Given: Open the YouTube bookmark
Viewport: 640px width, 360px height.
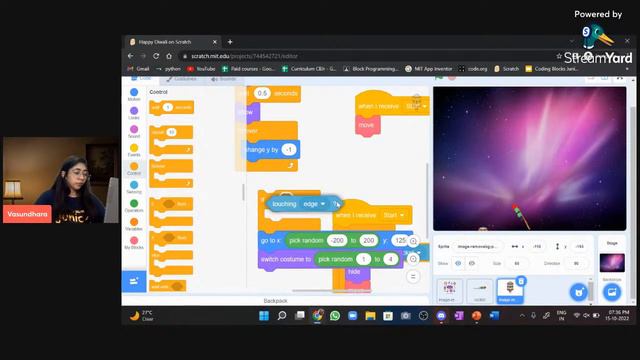Looking at the screenshot, I should 201,69.
